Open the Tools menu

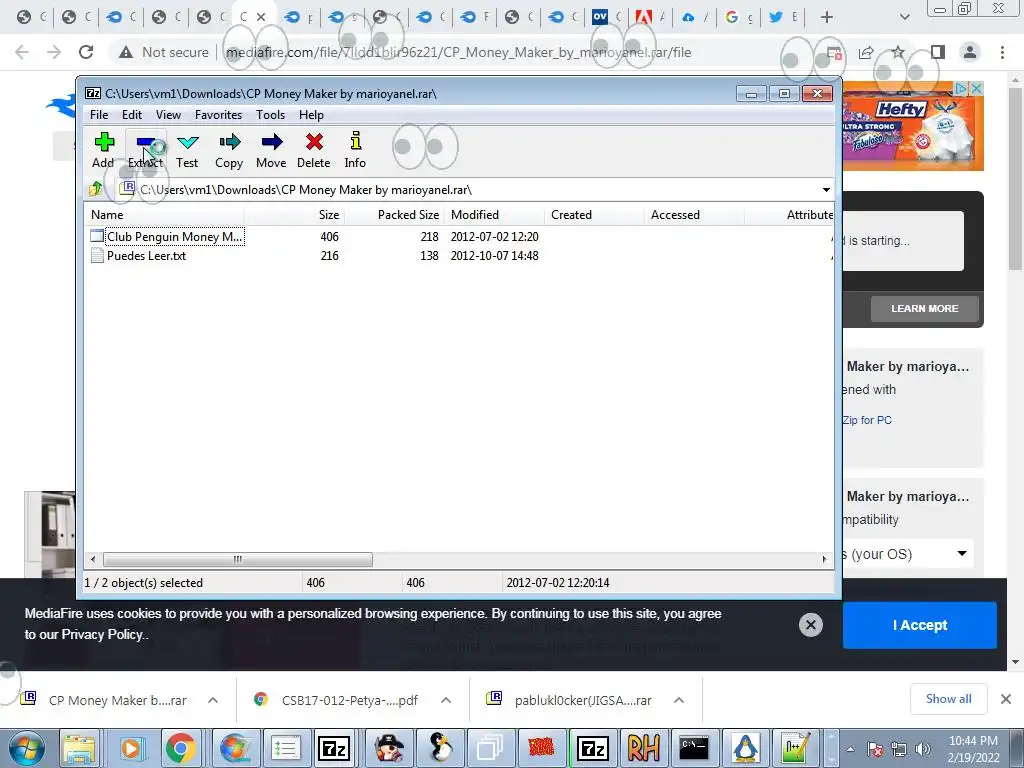(x=270, y=115)
